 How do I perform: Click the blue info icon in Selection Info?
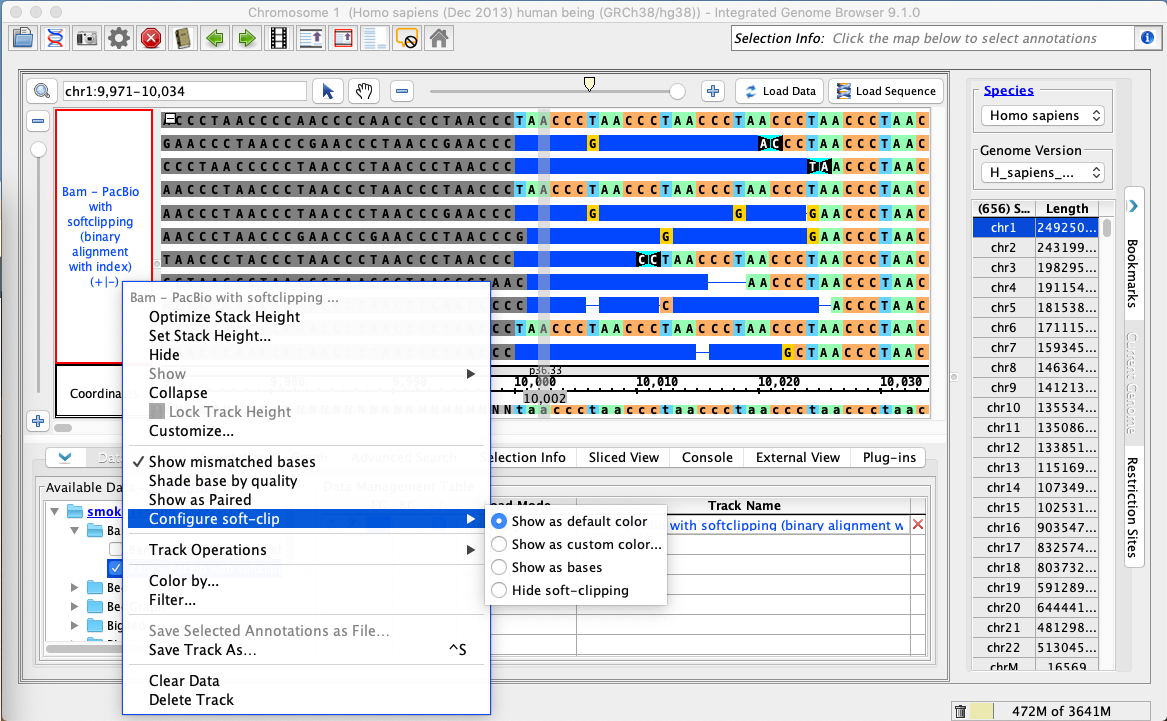(x=1148, y=38)
